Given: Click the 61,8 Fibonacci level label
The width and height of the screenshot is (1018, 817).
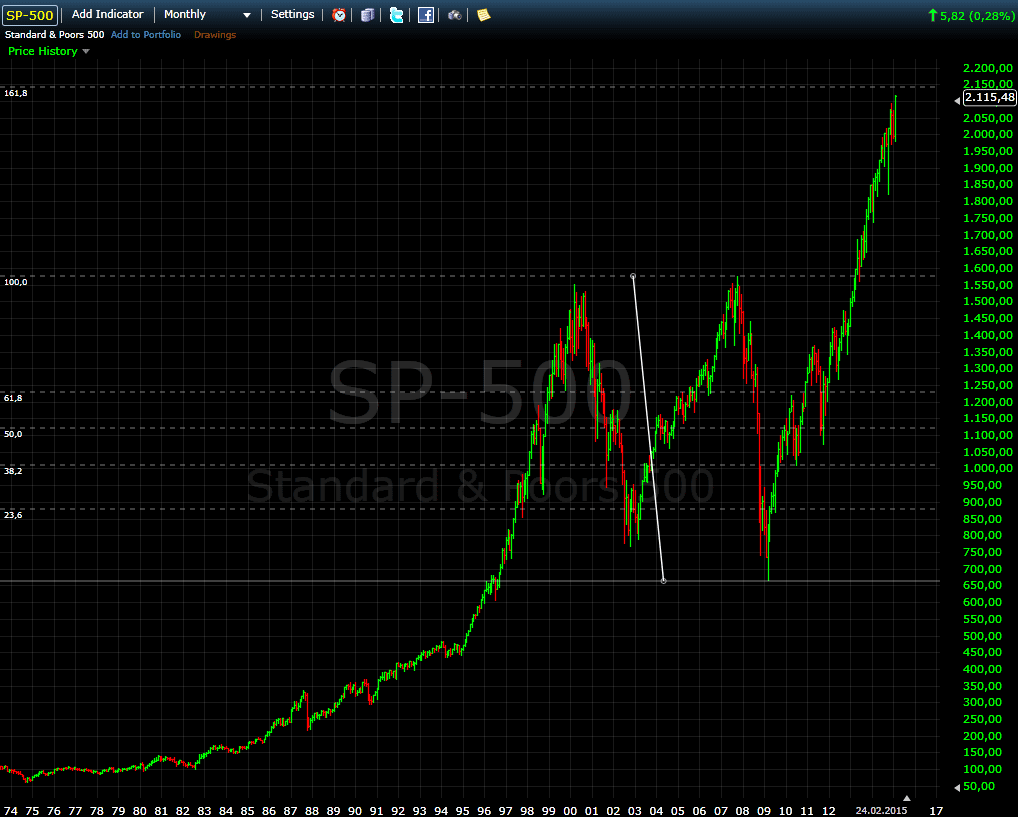Looking at the screenshot, I should point(13,397).
